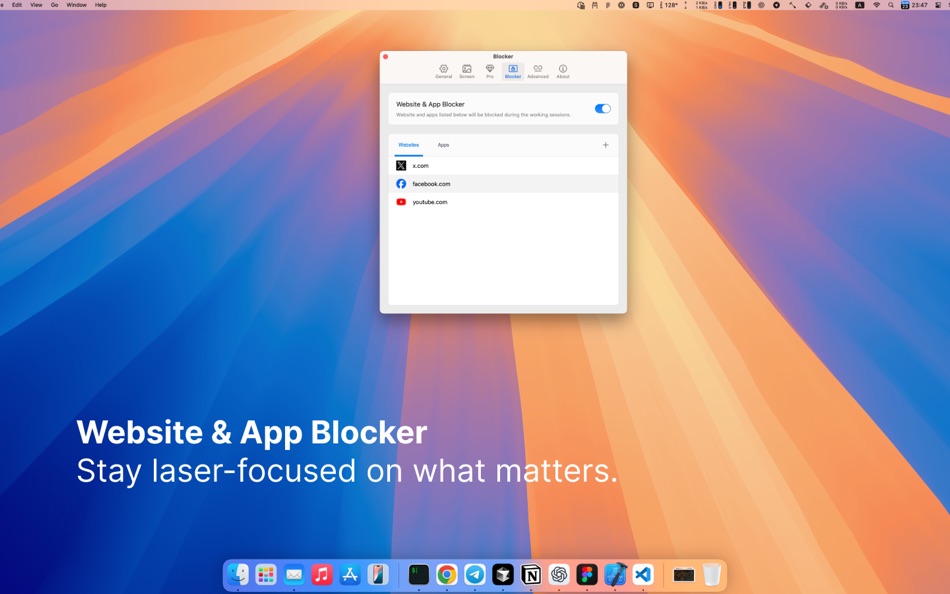Viewport: 950px width, 594px height.
Task: Open the Go menu
Action: tap(55, 5)
